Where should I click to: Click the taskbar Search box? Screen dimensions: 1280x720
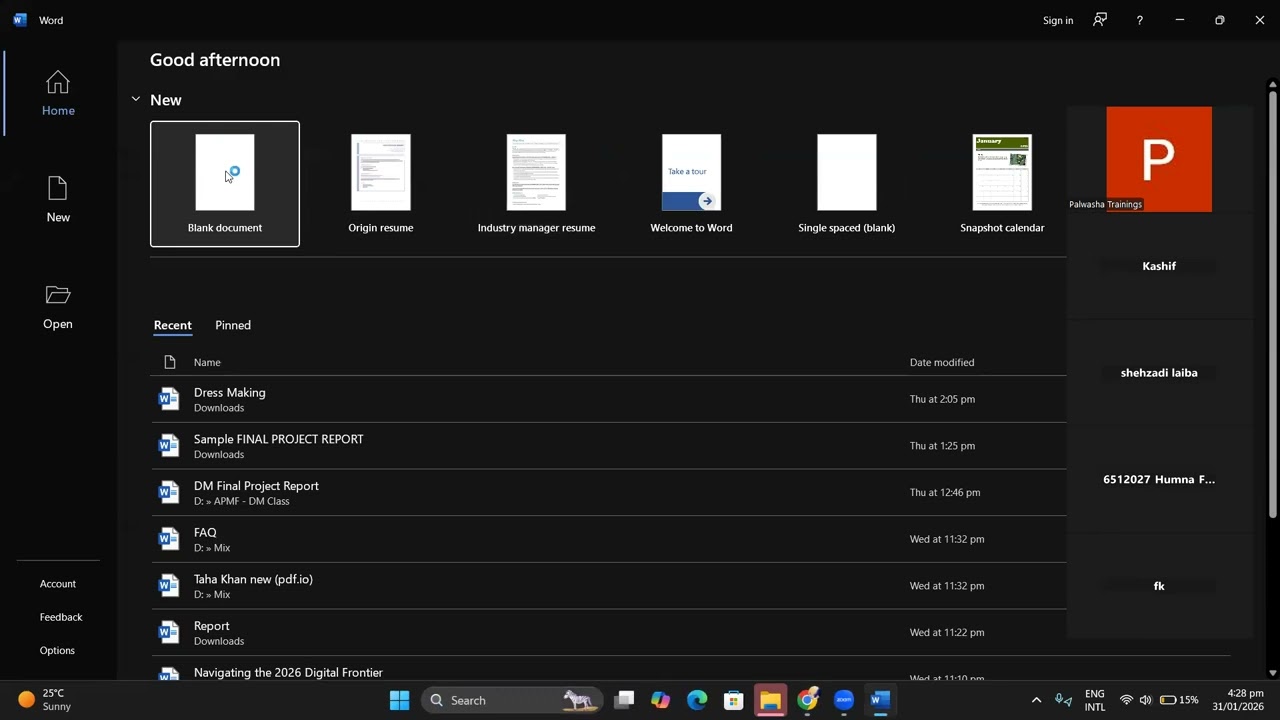(512, 700)
